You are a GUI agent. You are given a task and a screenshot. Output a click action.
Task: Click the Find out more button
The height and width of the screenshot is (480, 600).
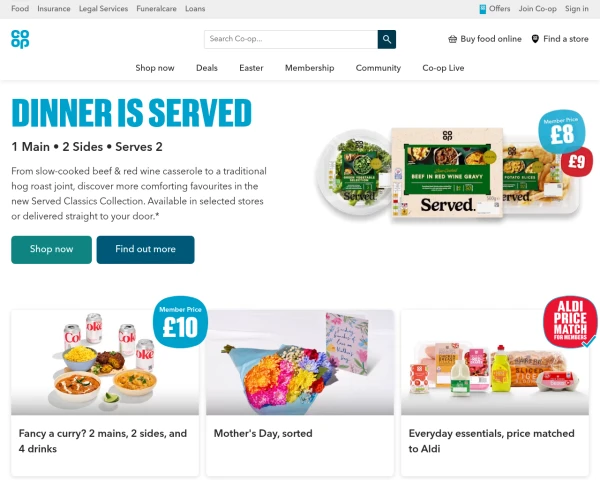[x=145, y=250]
